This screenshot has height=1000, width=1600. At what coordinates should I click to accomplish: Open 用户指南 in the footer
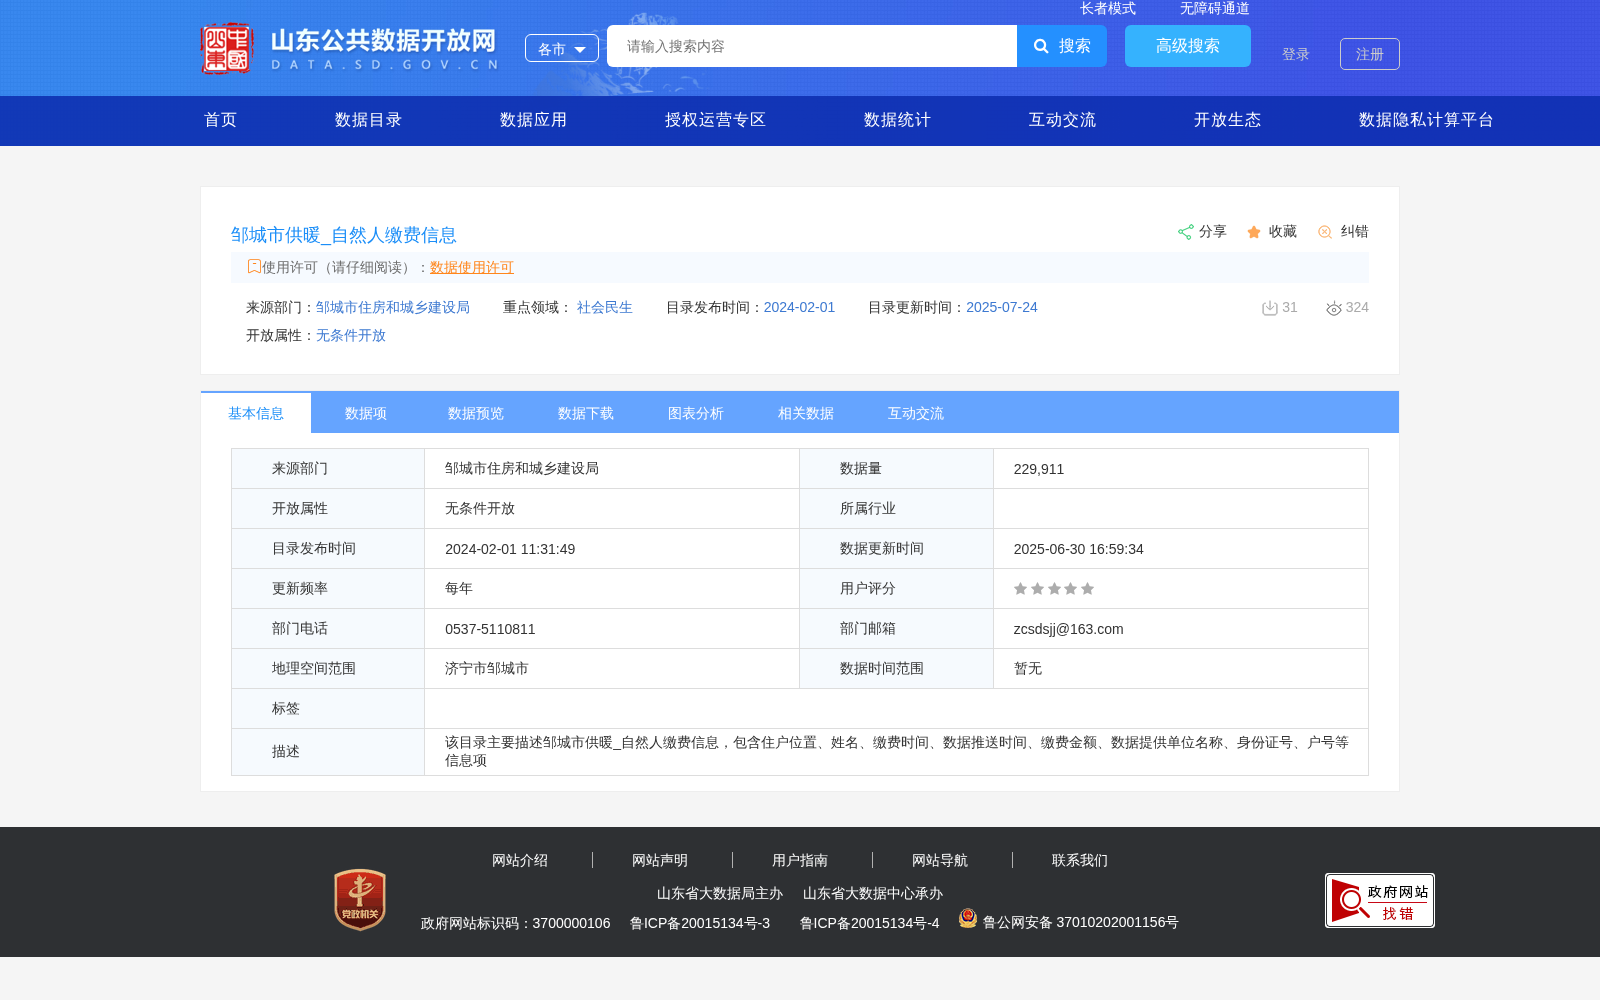click(x=800, y=860)
